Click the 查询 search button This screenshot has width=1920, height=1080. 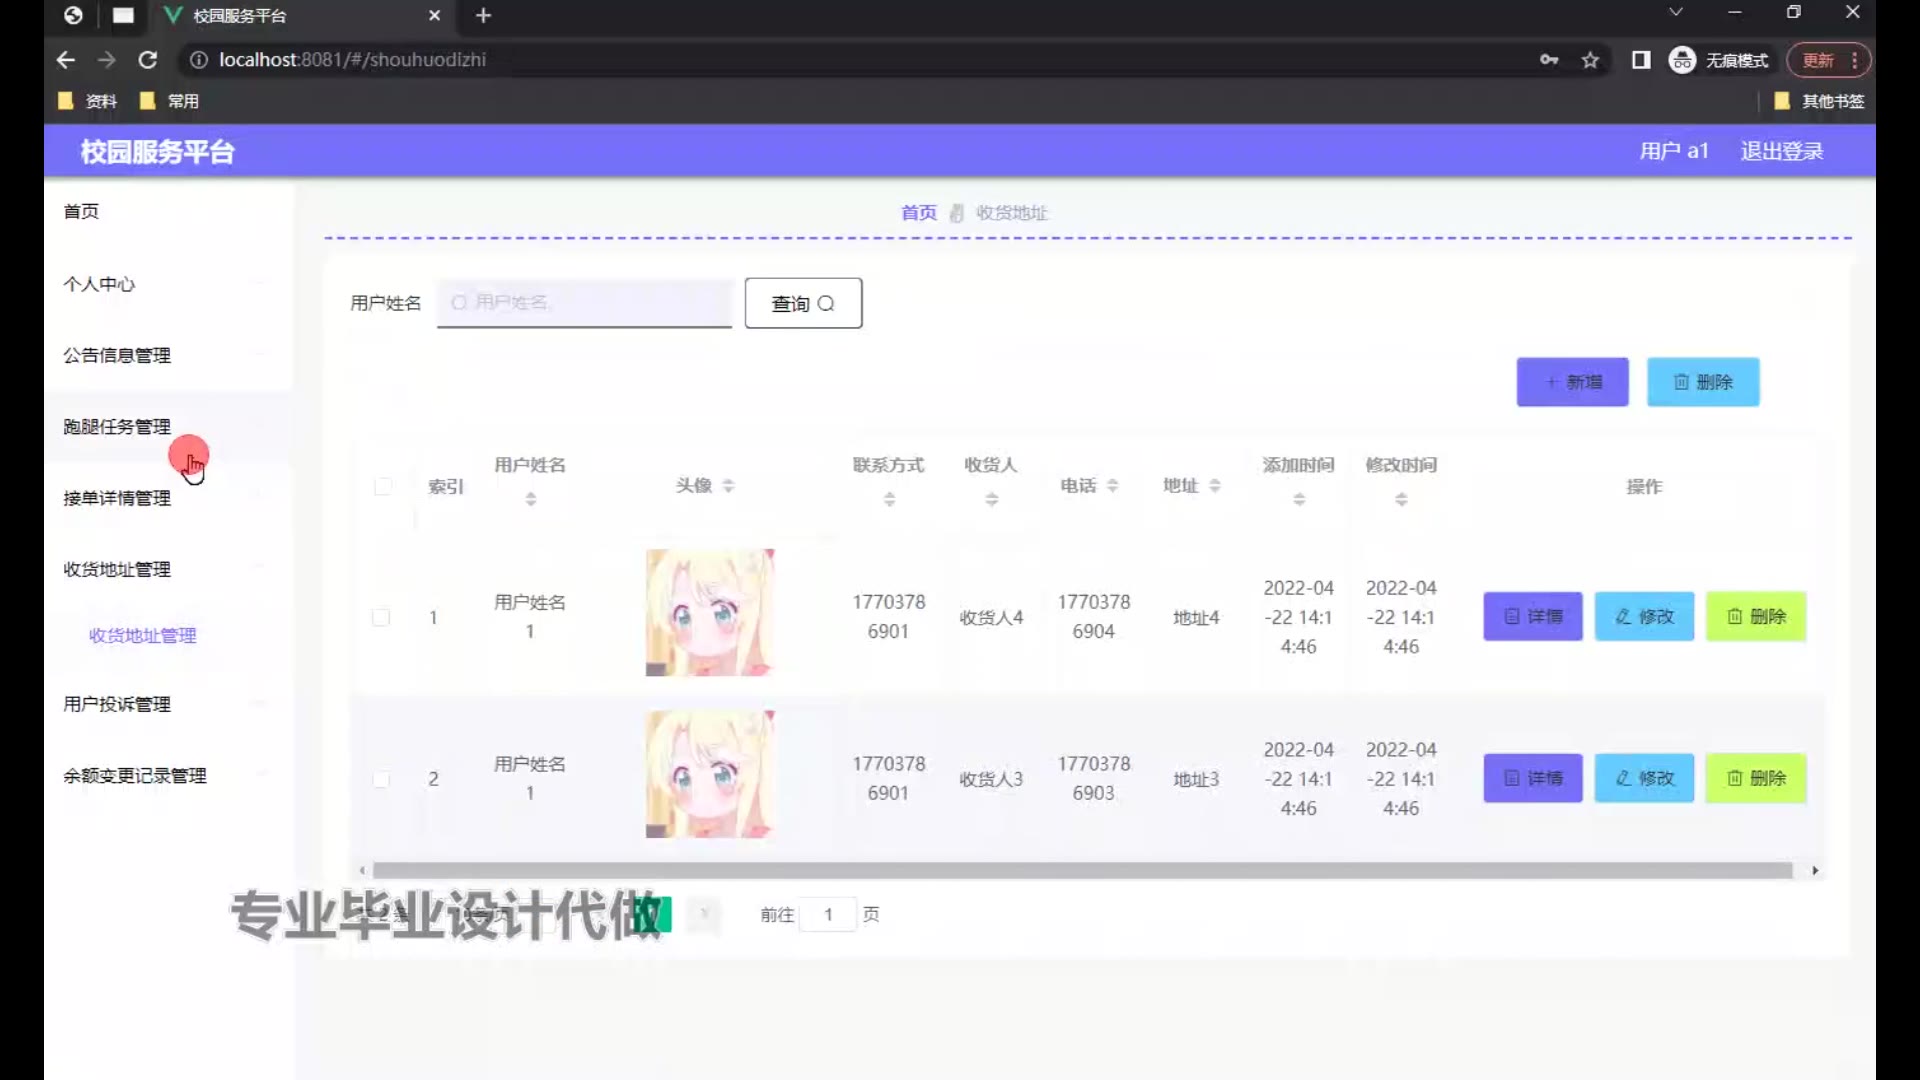tap(803, 304)
